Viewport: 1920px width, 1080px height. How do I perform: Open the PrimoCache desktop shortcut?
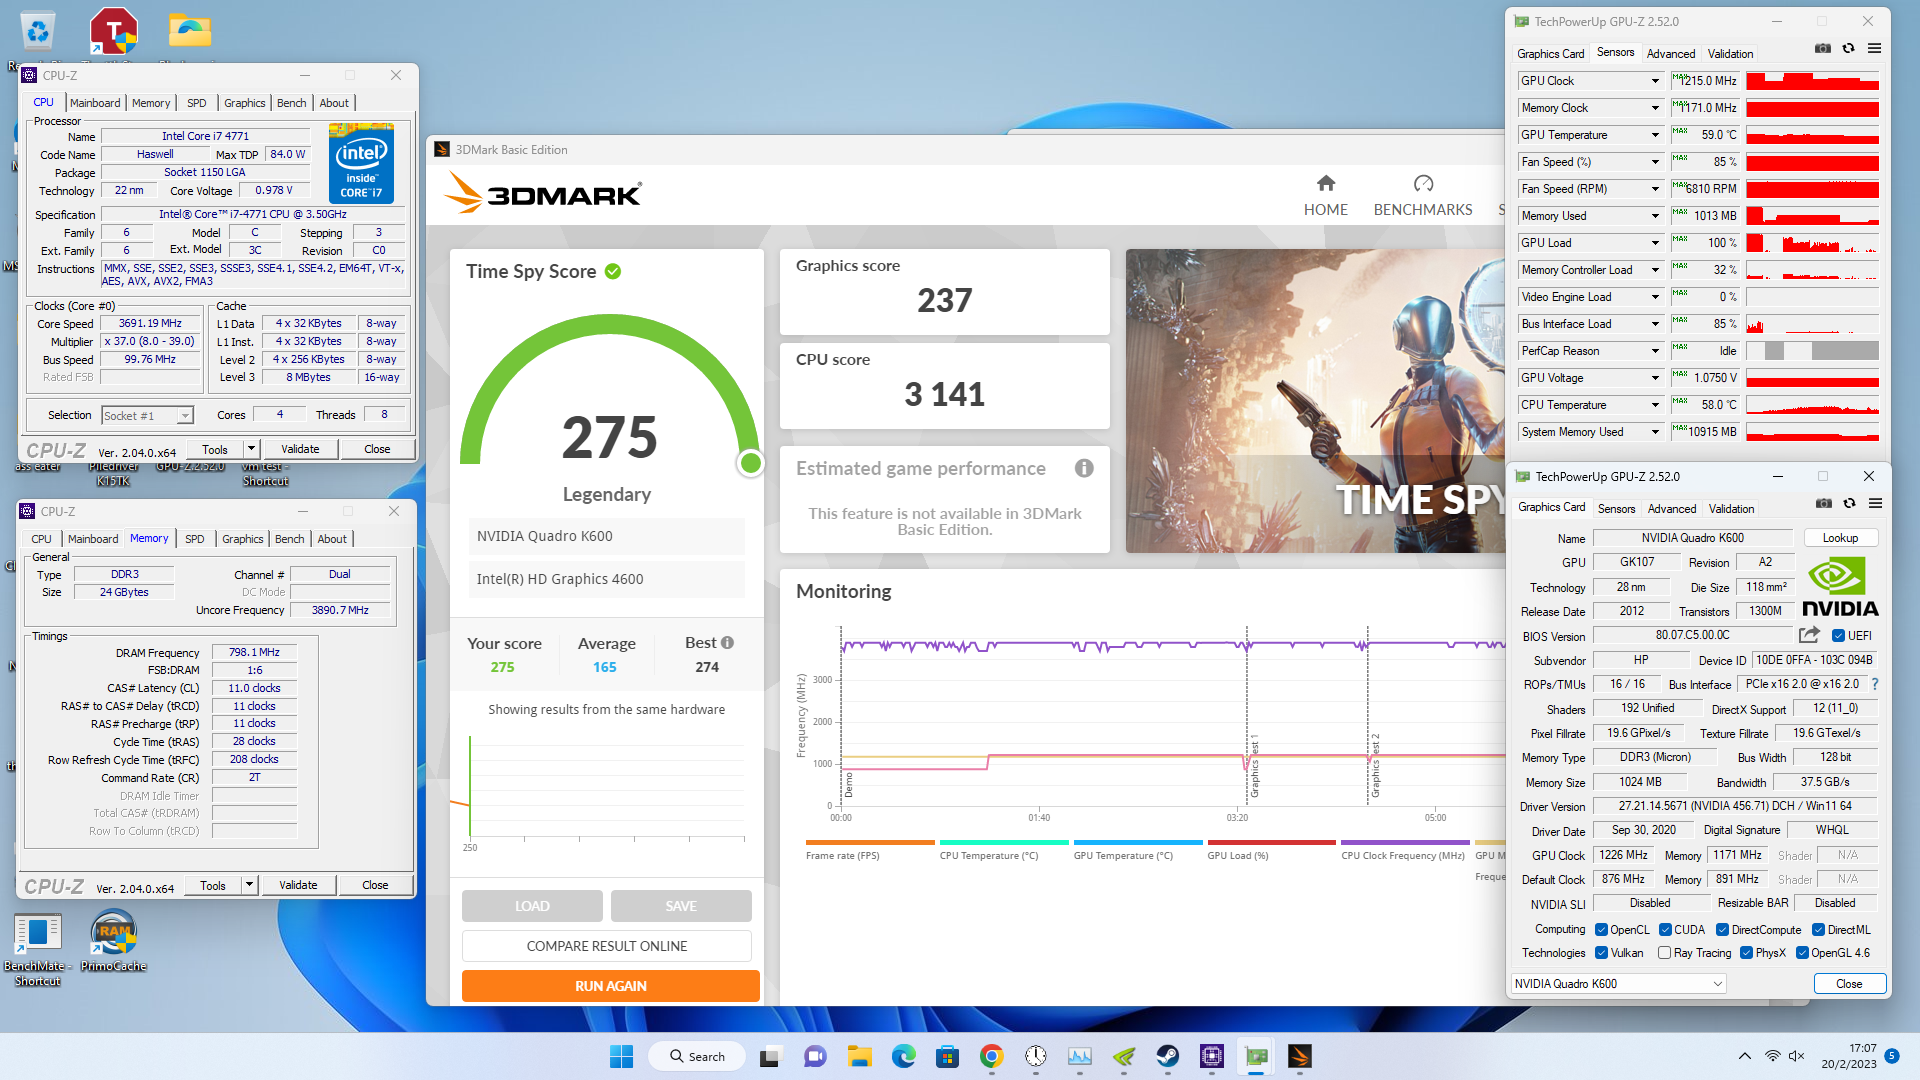coord(113,941)
